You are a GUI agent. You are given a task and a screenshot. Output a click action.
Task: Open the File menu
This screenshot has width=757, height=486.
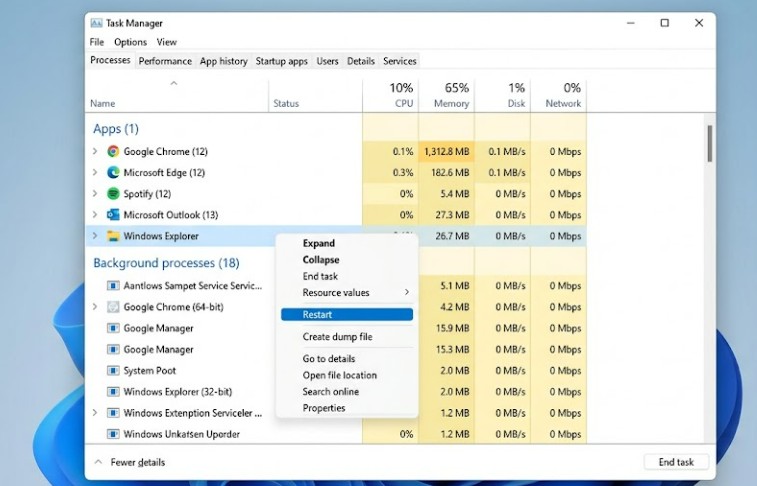pos(97,42)
